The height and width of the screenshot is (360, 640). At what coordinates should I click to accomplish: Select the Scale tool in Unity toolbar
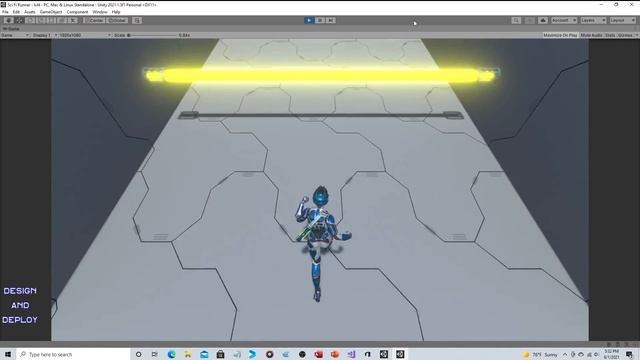[40, 20]
